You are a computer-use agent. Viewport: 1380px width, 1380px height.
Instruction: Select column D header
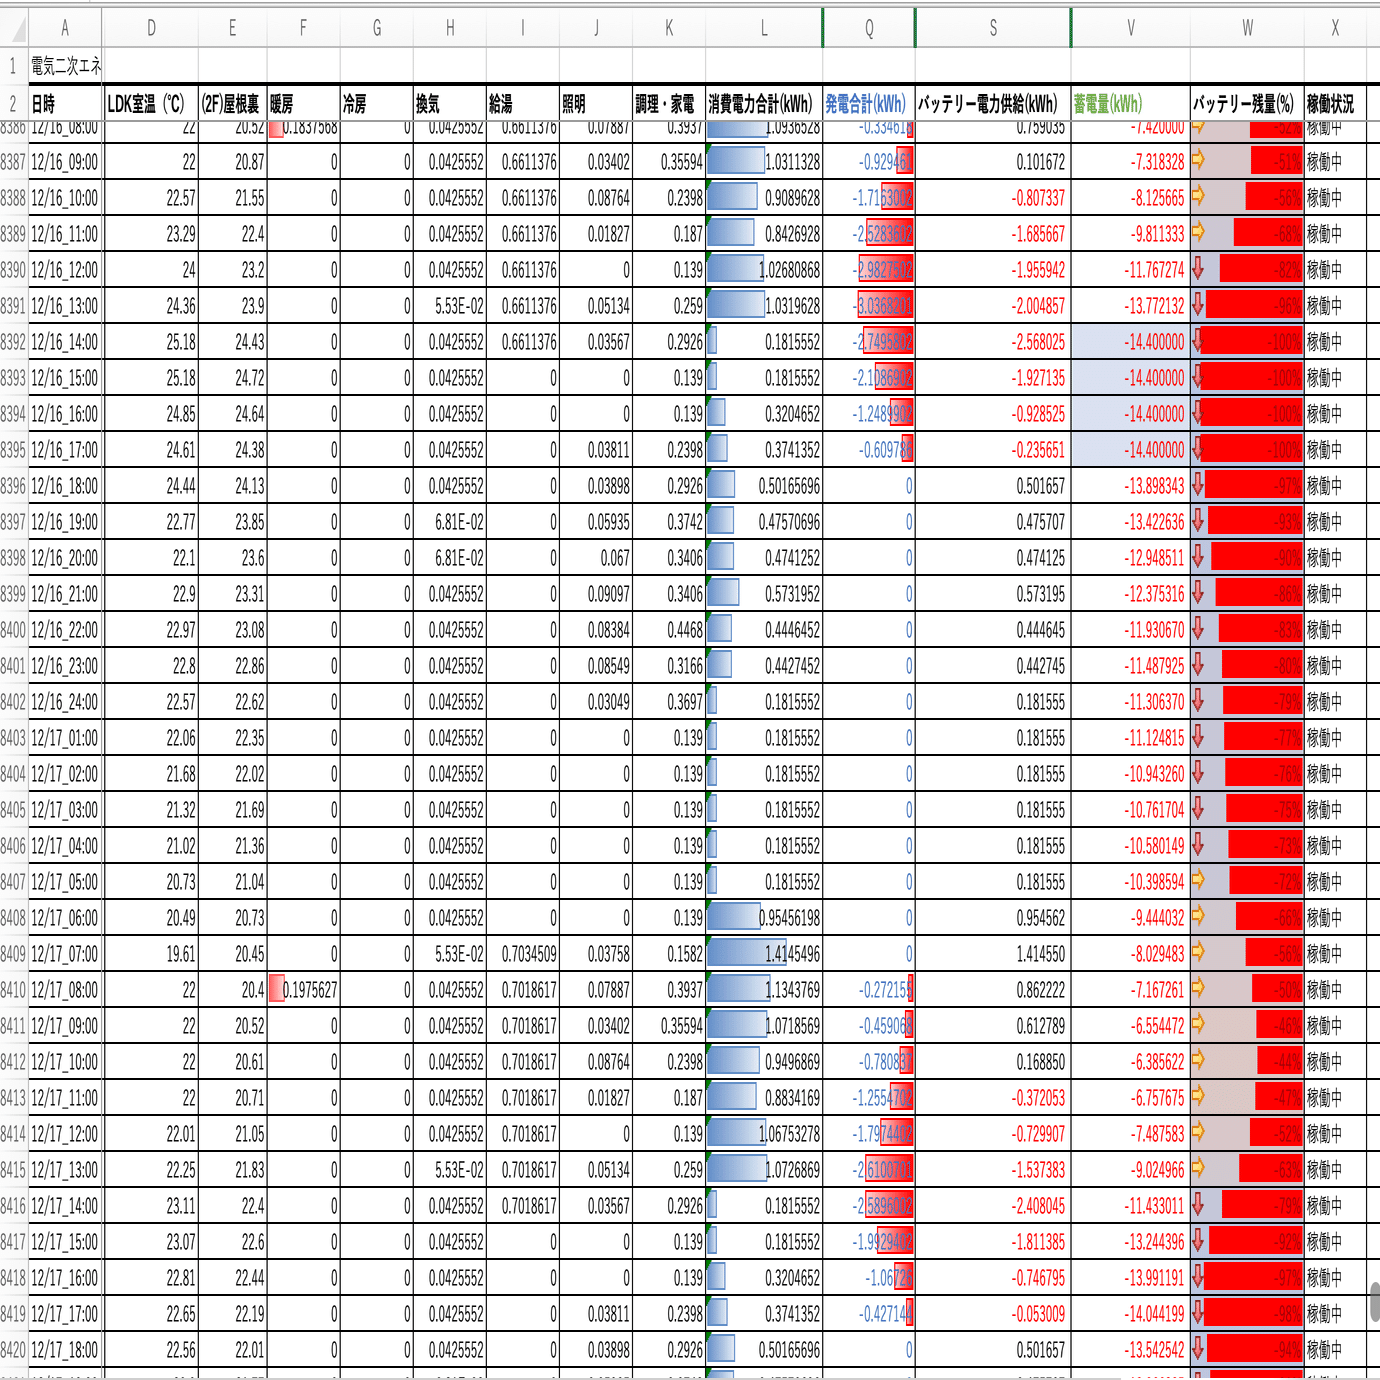[x=151, y=28]
